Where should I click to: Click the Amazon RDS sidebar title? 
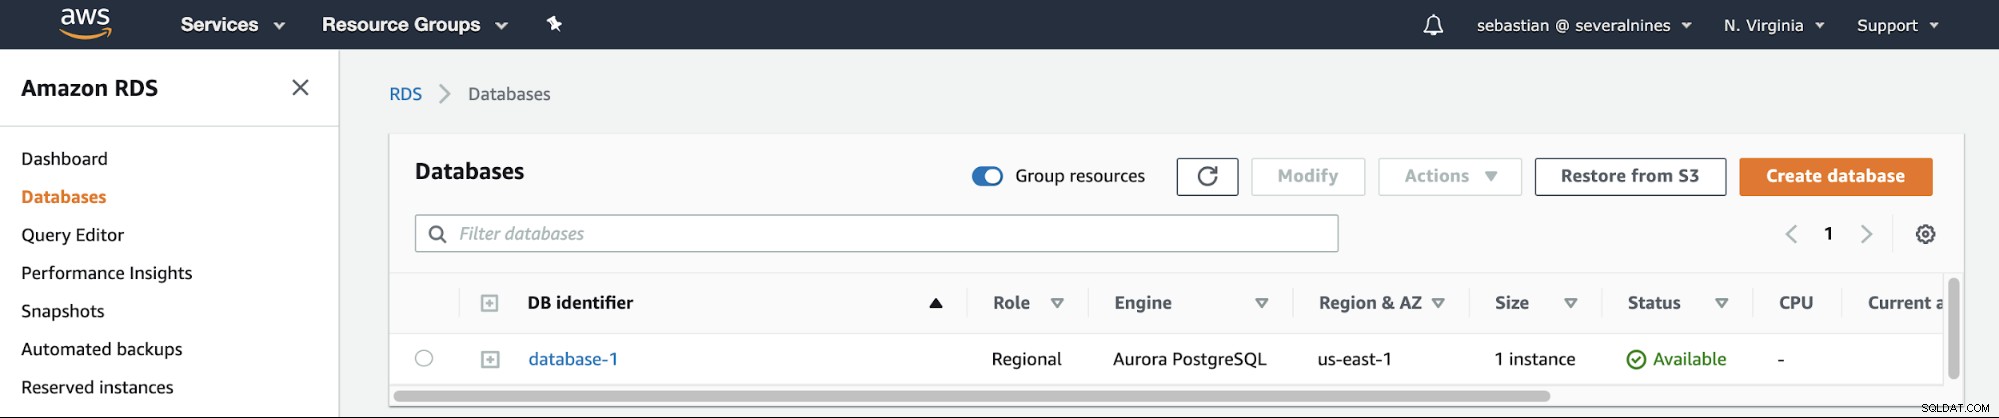coord(89,88)
